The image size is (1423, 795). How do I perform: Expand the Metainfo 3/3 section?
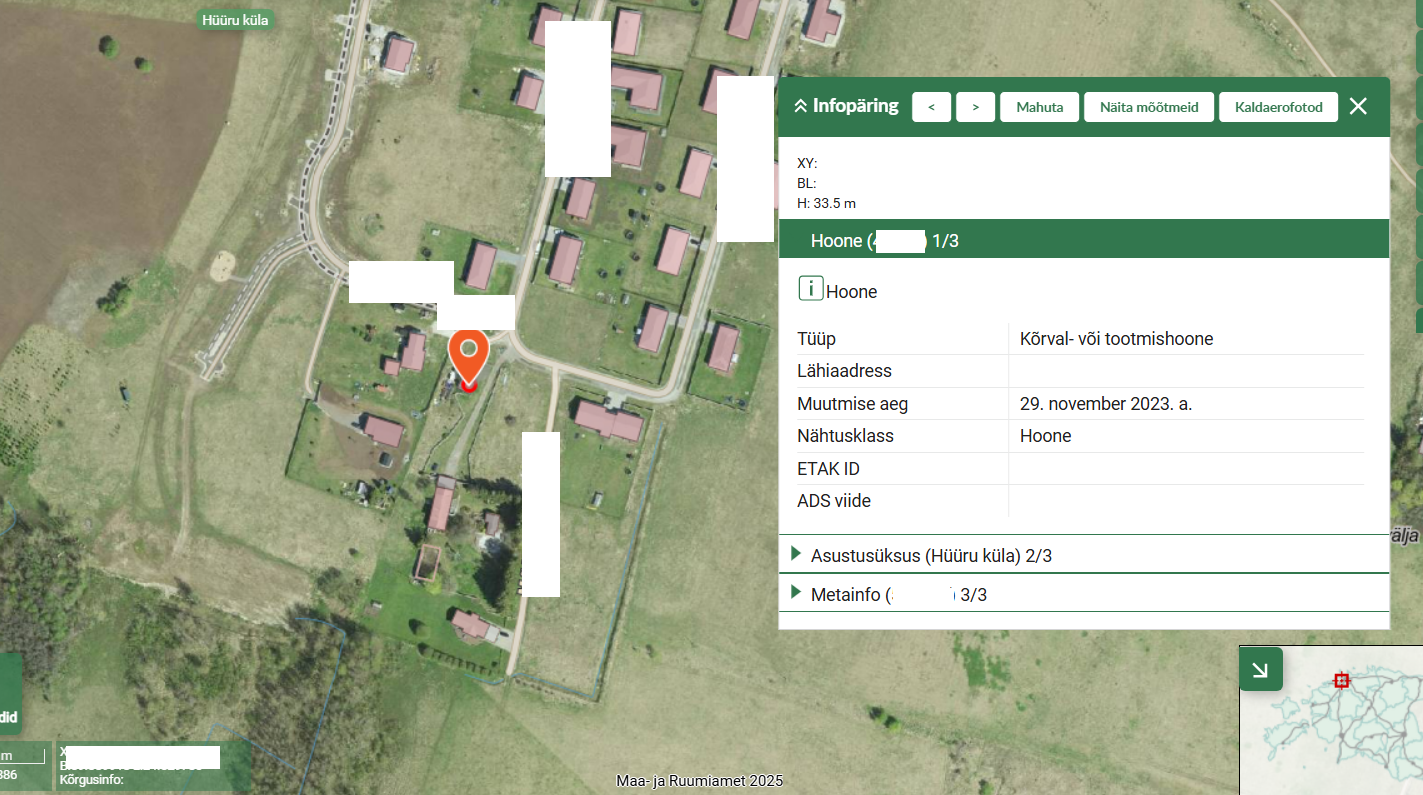pos(797,593)
